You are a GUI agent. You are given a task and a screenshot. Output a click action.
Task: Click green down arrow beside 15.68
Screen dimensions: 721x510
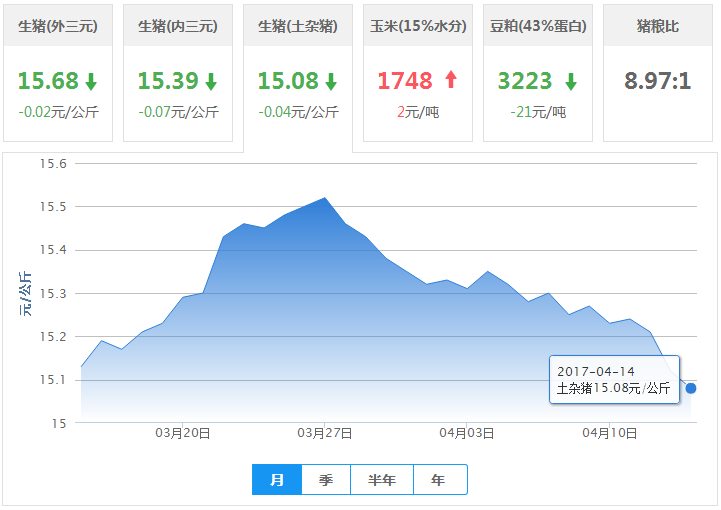(x=91, y=81)
